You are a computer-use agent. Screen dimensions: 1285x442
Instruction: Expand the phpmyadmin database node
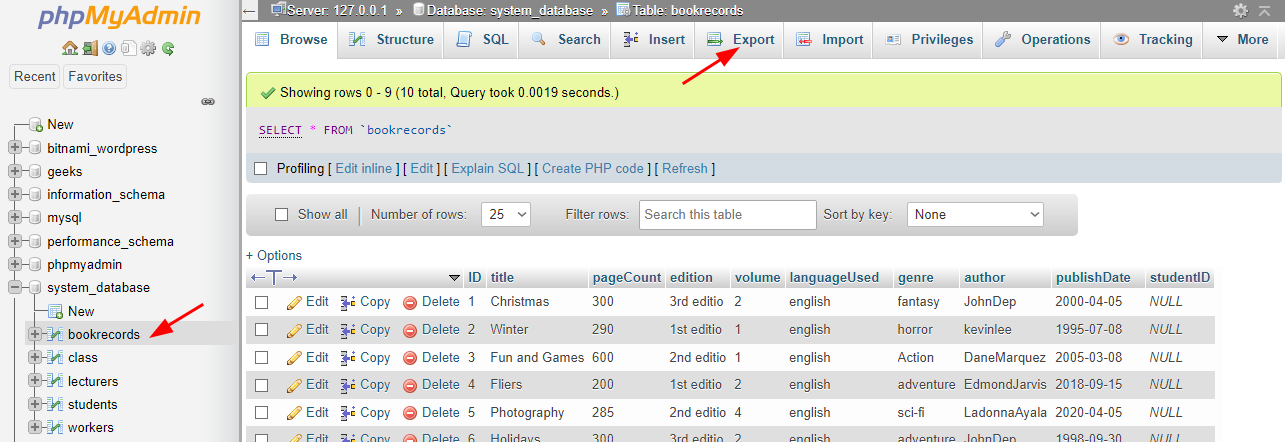click(15, 265)
